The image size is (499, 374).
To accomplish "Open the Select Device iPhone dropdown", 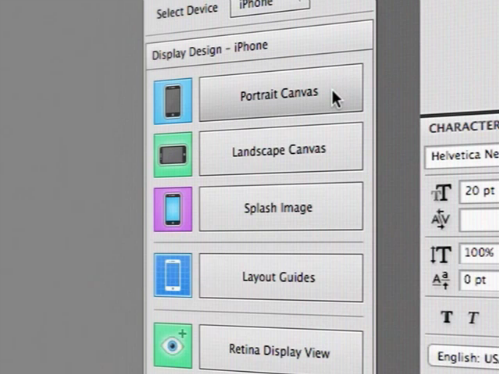I will (x=270, y=6).
